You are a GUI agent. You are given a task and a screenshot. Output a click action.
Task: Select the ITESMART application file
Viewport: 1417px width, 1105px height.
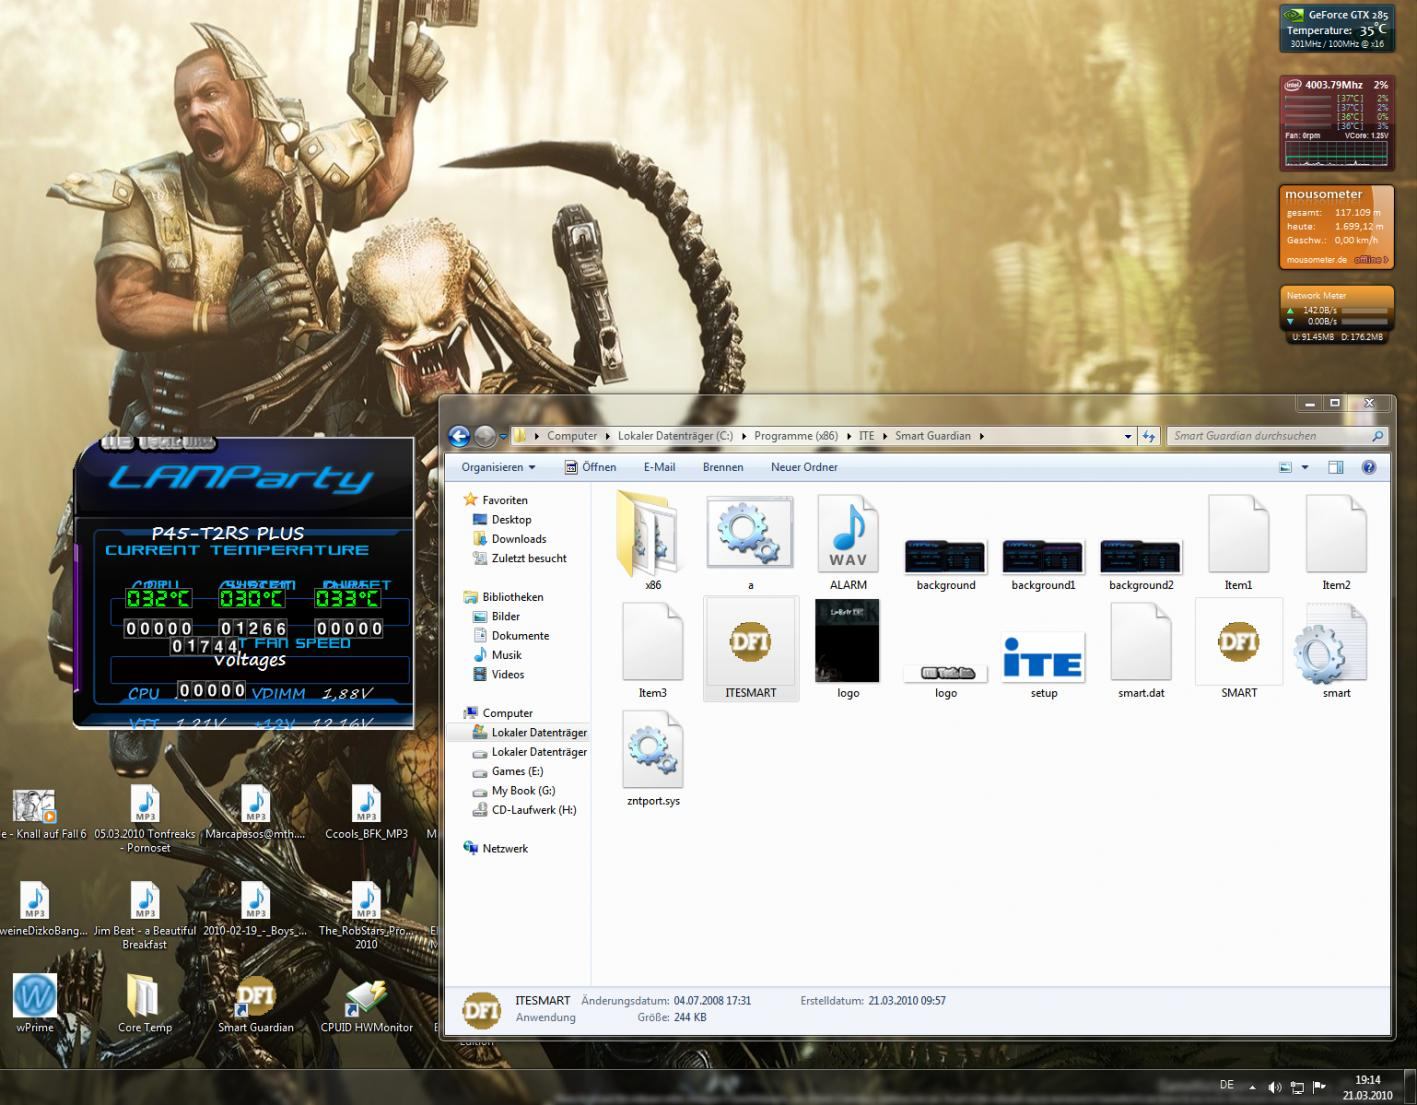click(750, 644)
